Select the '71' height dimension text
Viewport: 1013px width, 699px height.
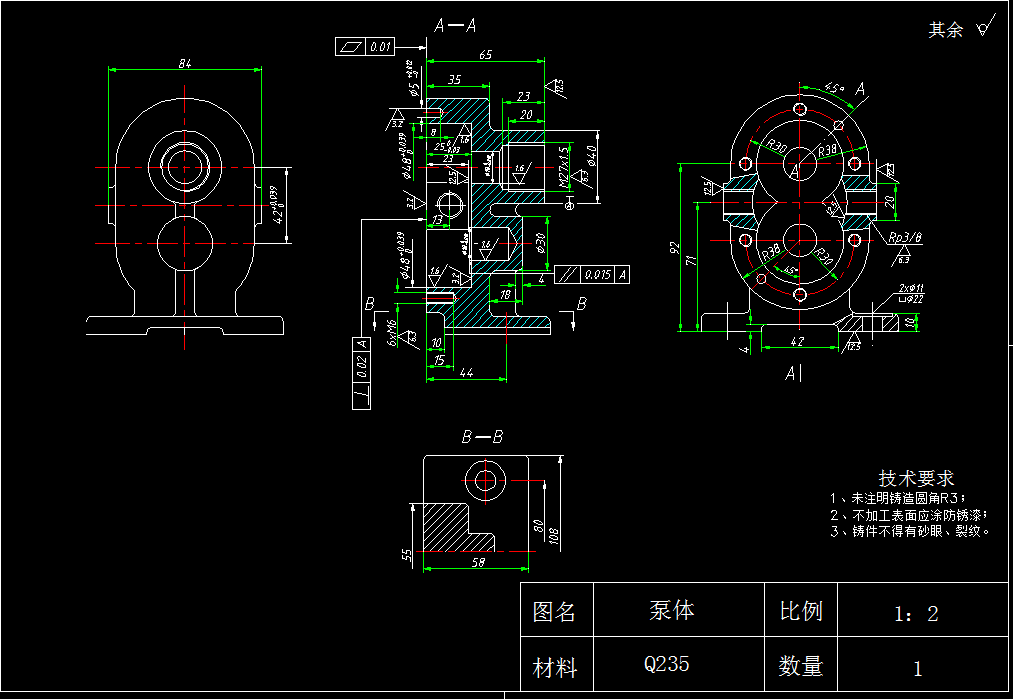pyautogui.click(x=691, y=261)
